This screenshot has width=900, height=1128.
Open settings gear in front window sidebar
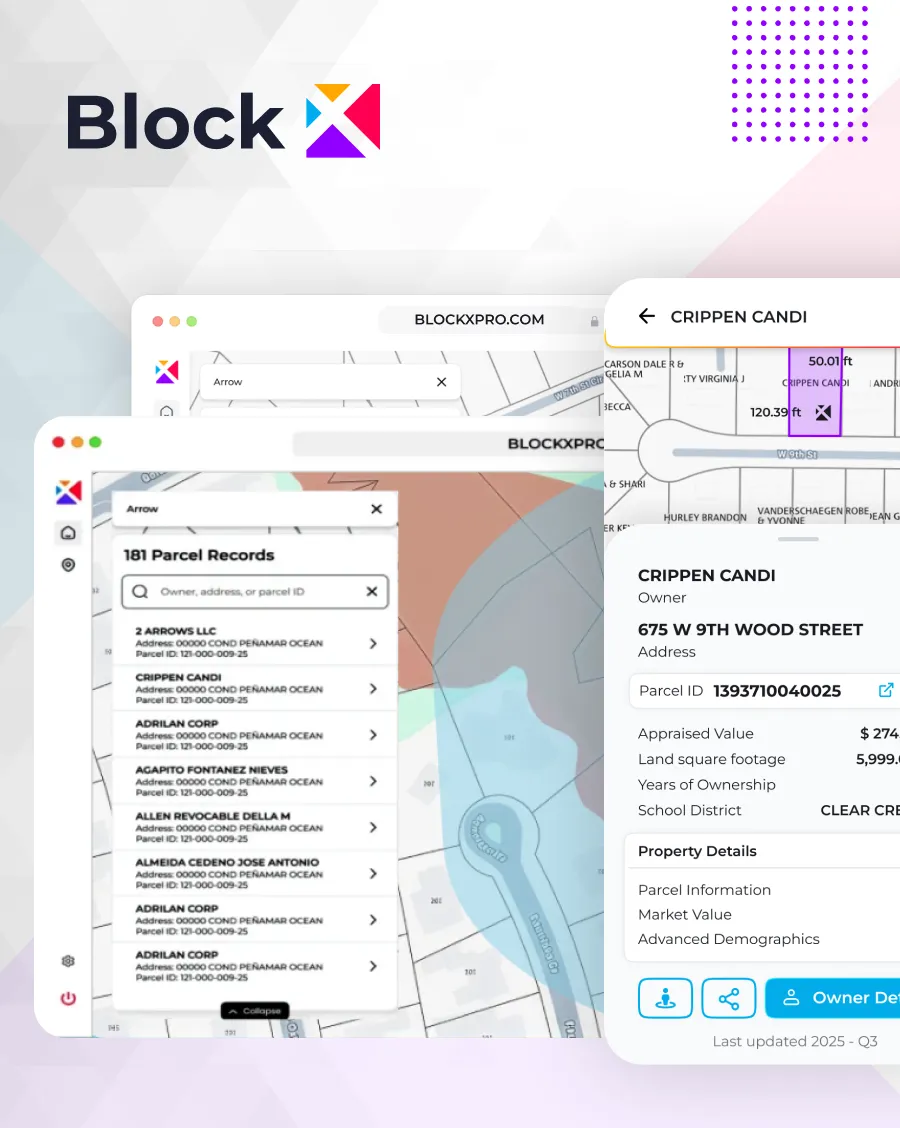68,961
